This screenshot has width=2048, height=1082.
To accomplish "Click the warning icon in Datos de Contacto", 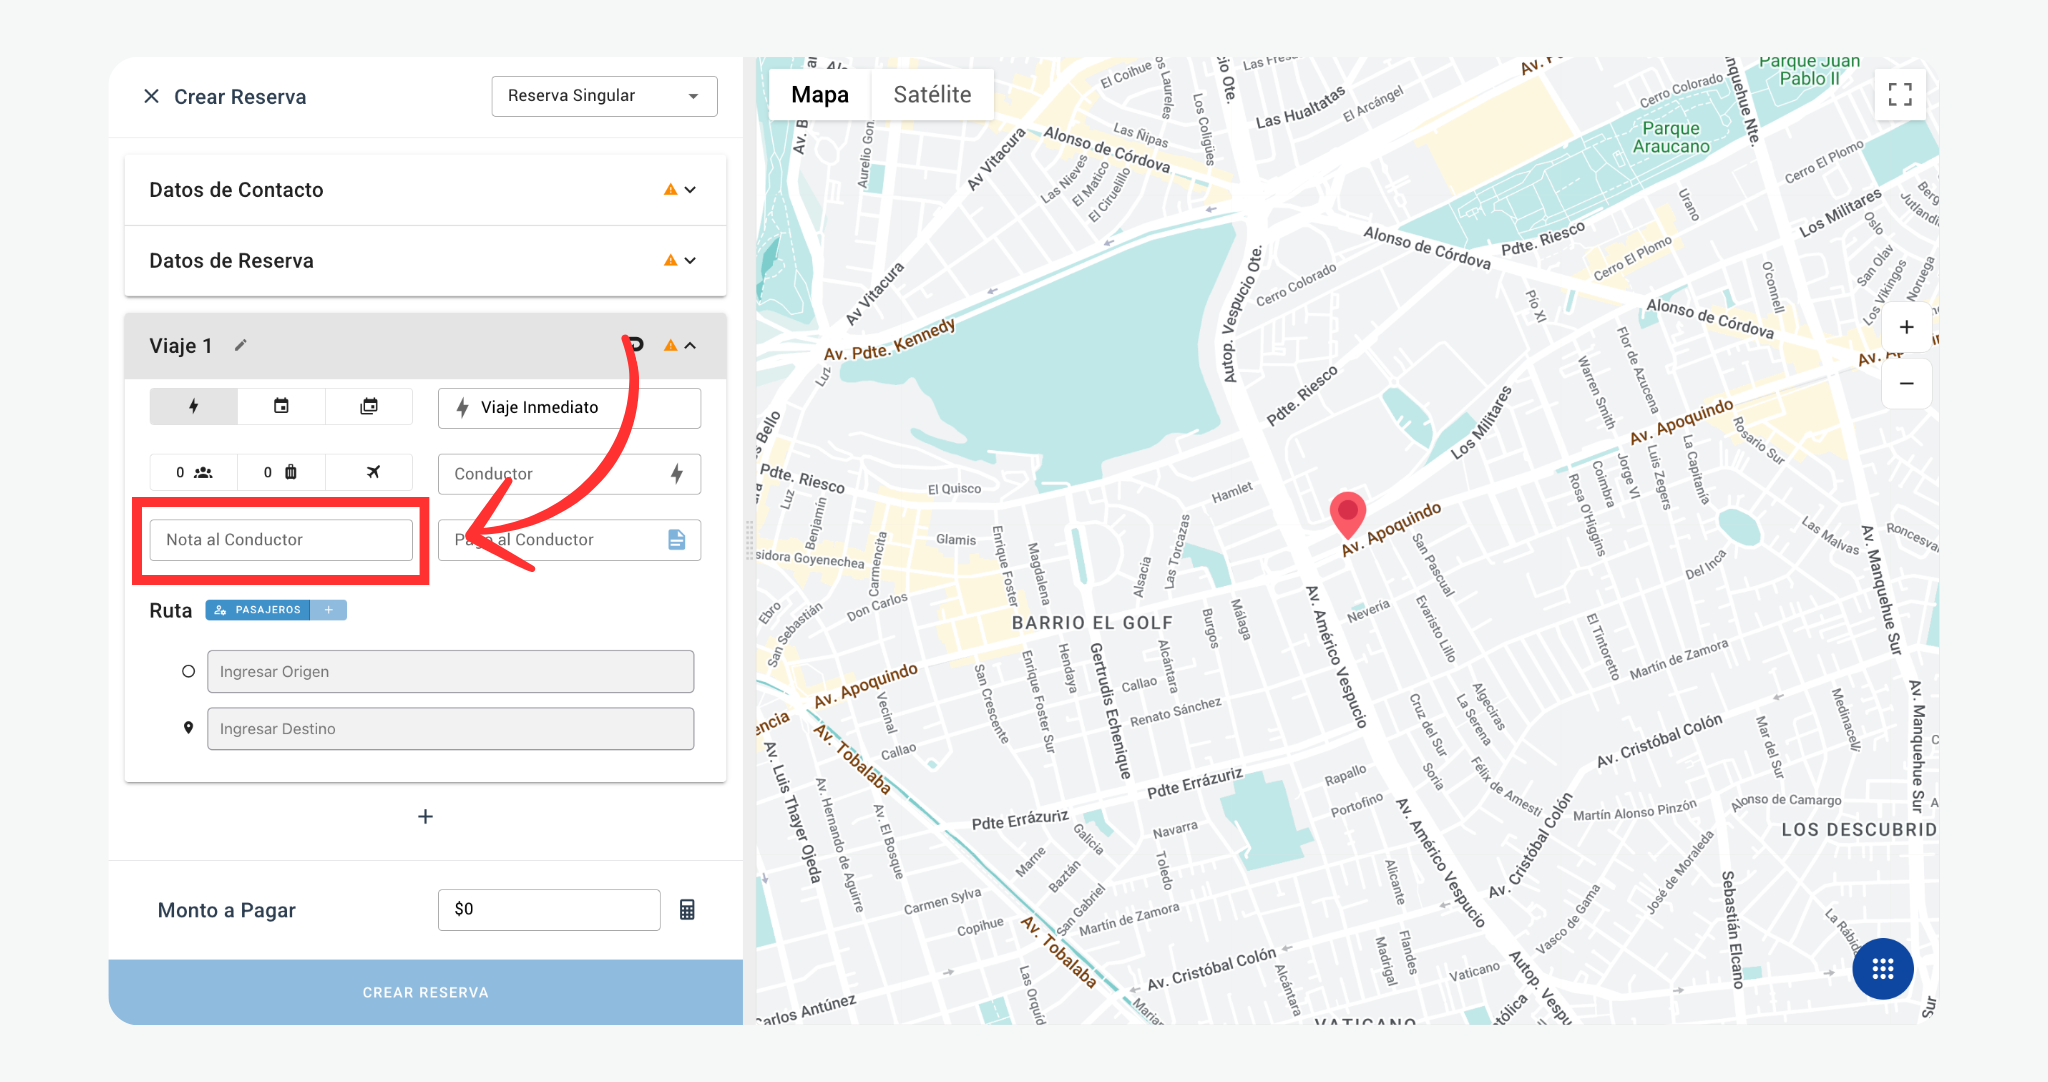I will pyautogui.click(x=670, y=190).
